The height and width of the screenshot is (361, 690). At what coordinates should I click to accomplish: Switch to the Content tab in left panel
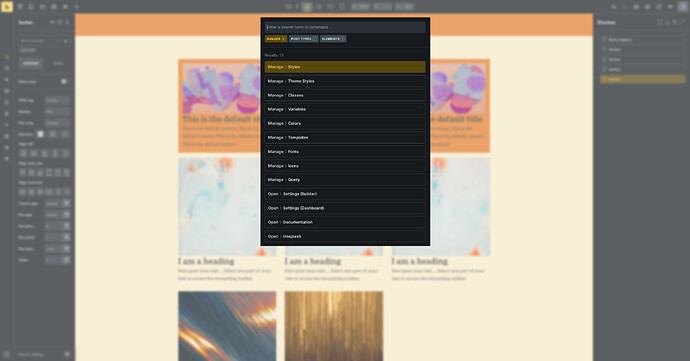click(31, 63)
